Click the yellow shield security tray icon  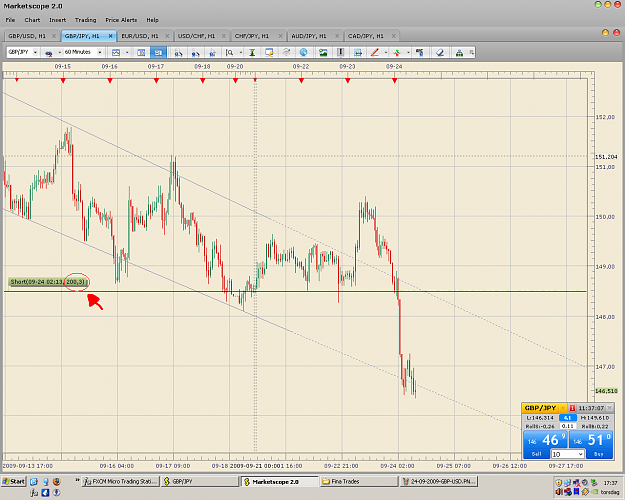coord(559,482)
